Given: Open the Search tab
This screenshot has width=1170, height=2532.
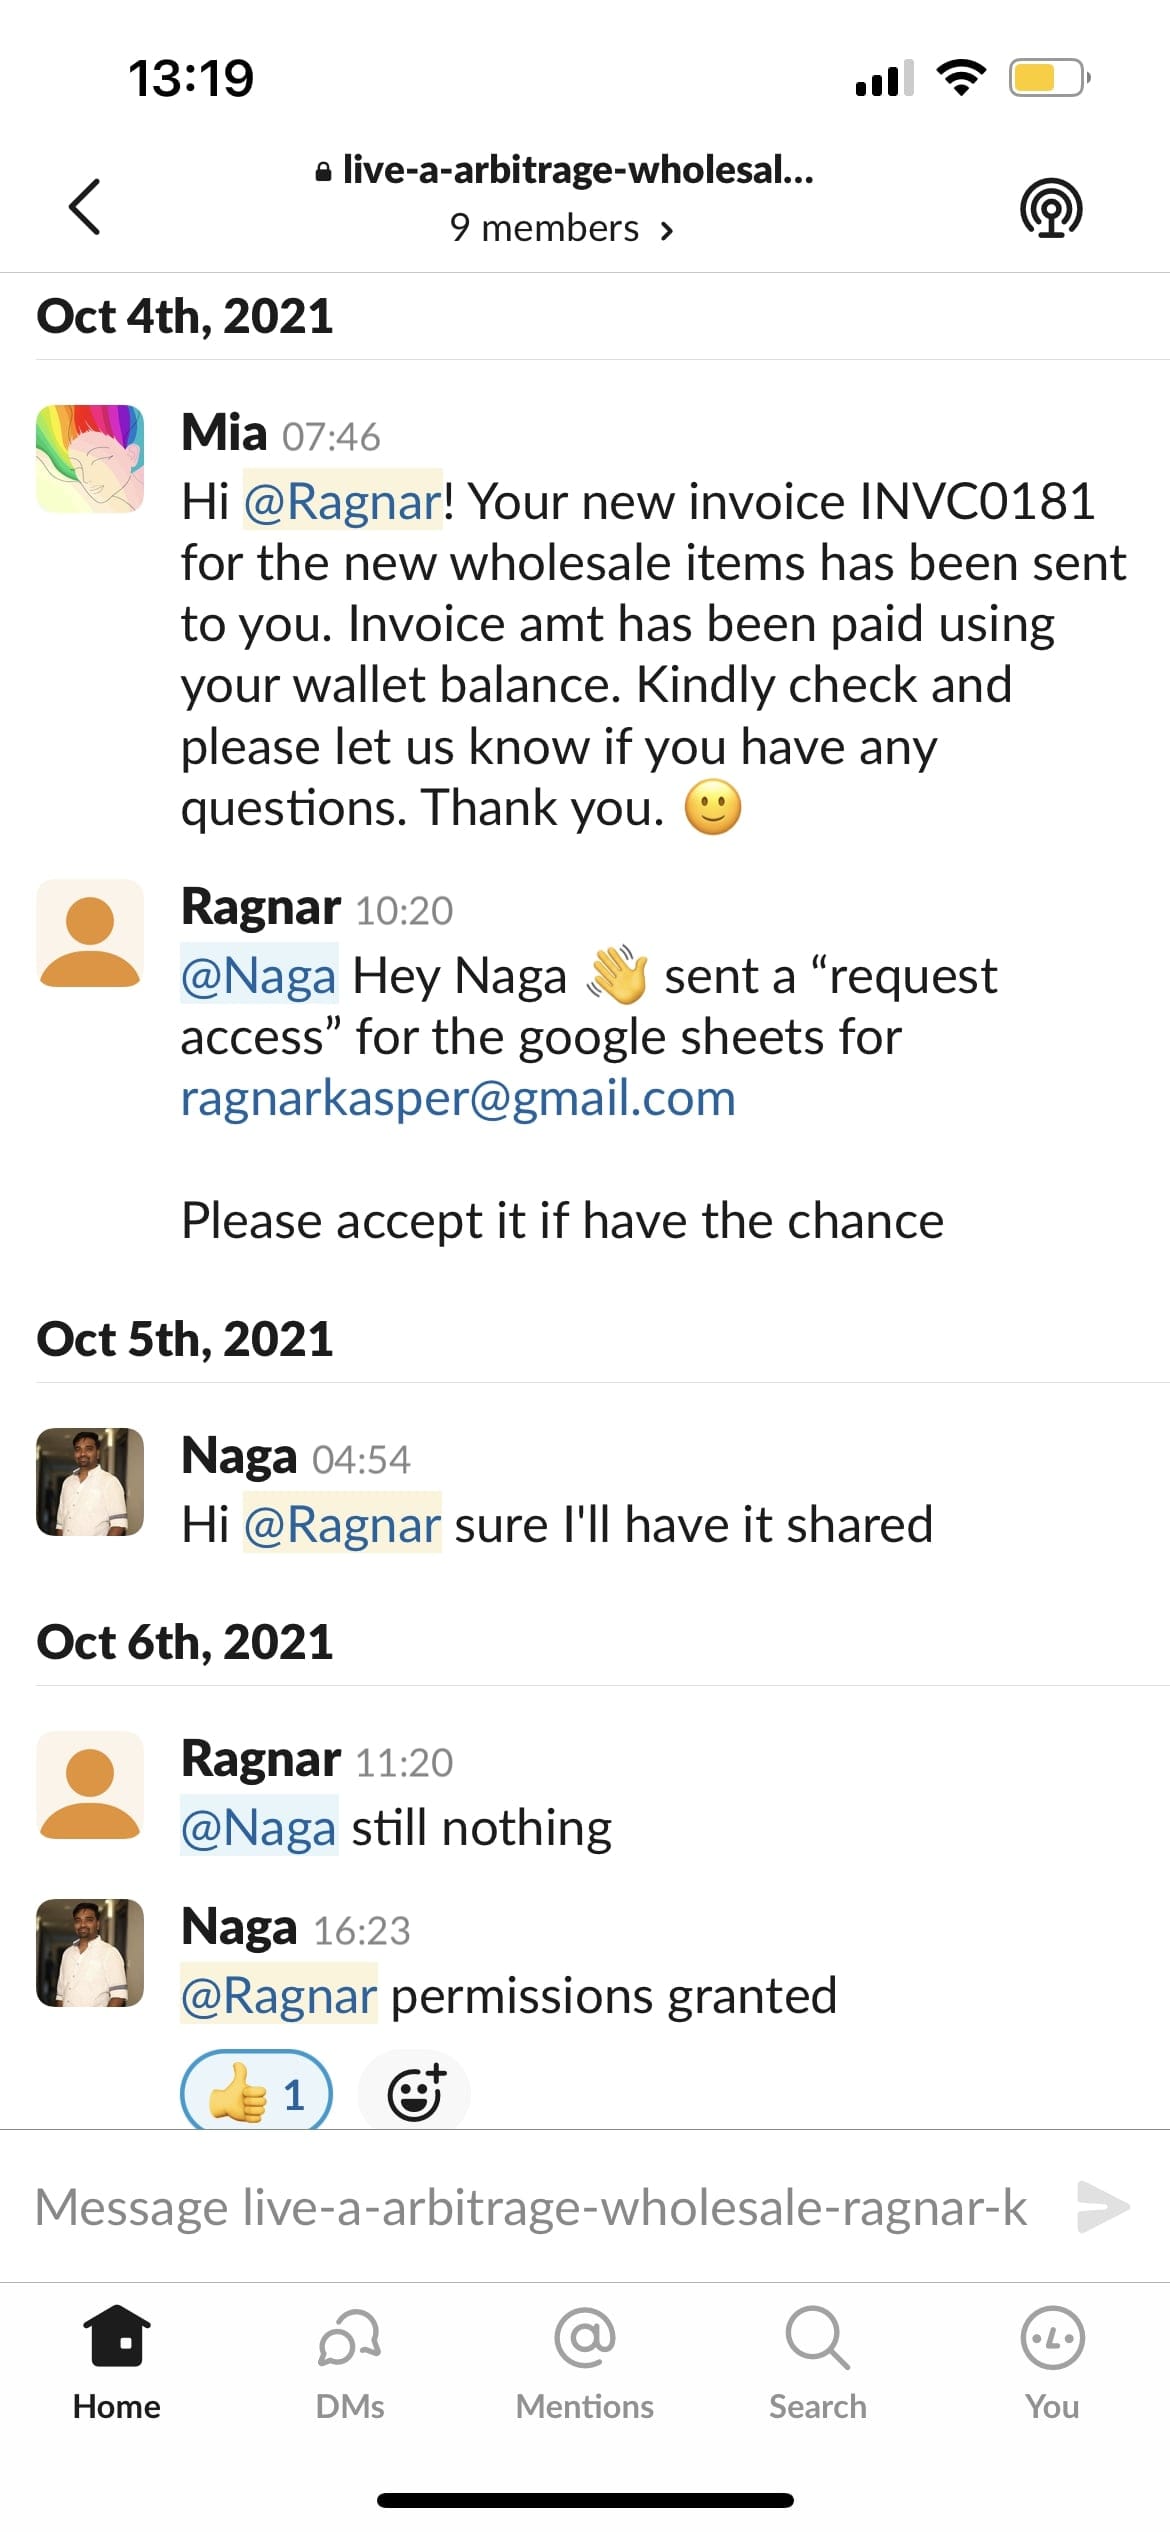Looking at the screenshot, I should (x=818, y=2364).
